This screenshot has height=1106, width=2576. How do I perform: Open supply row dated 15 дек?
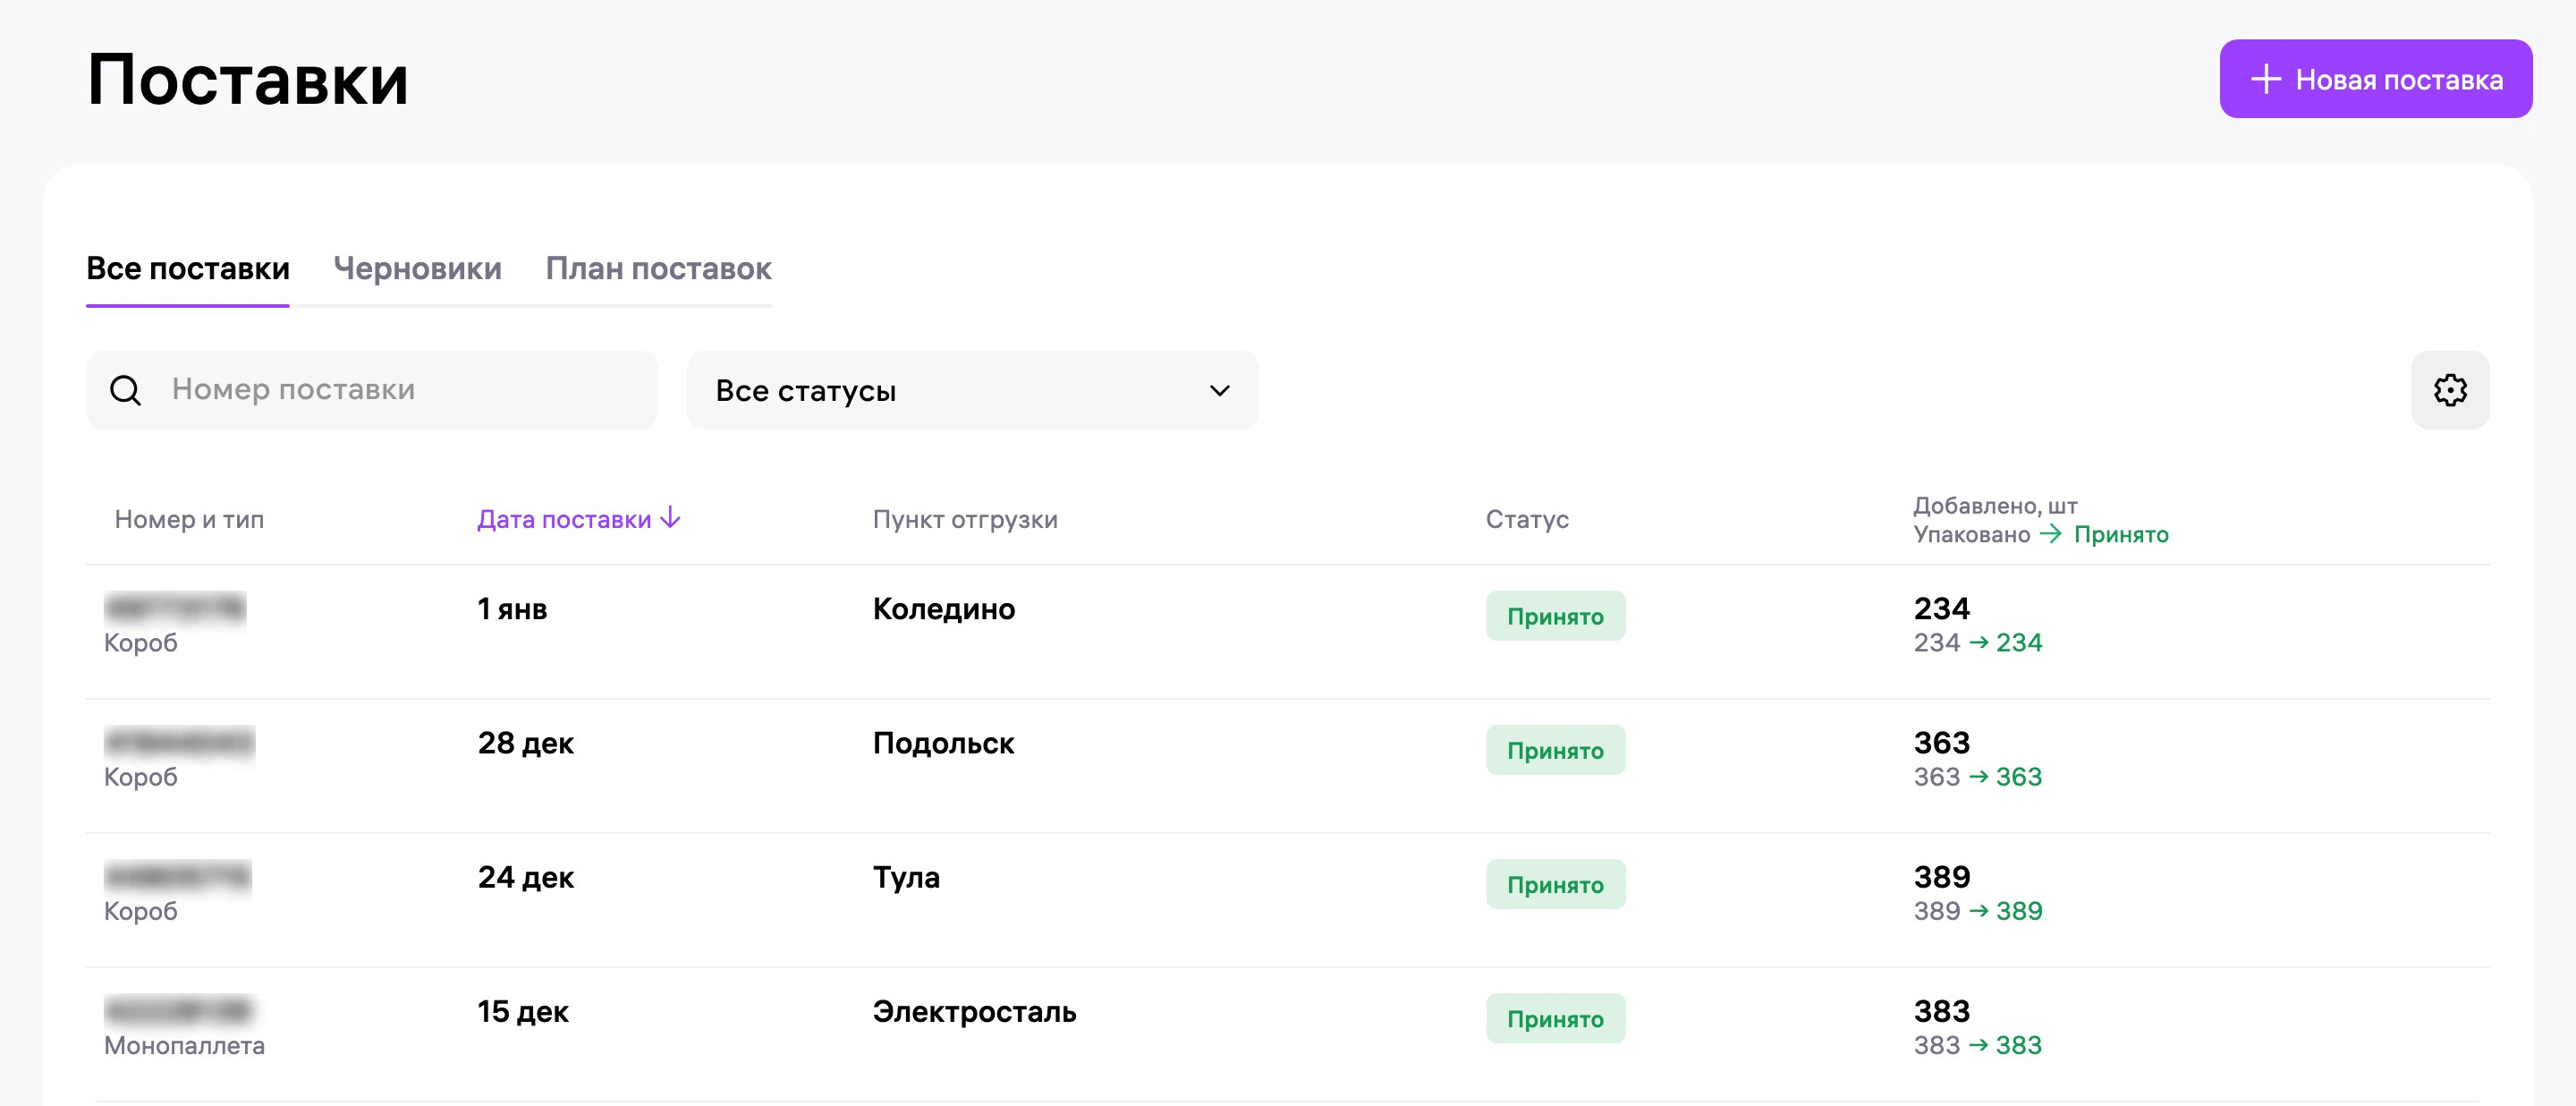pyautogui.click(x=1287, y=1034)
